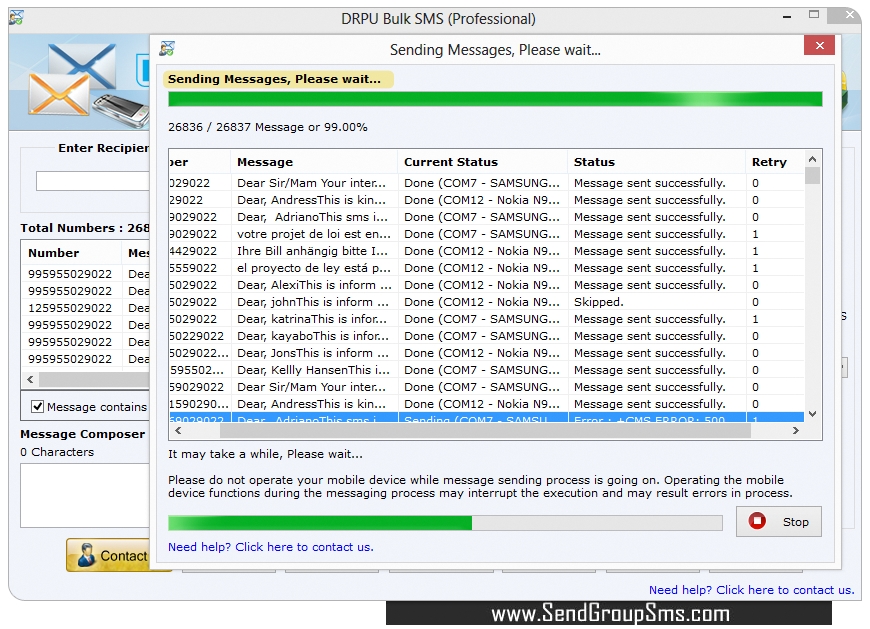Click number 125955029022 in main list
Screen dimensions: 870x629
pos(70,308)
